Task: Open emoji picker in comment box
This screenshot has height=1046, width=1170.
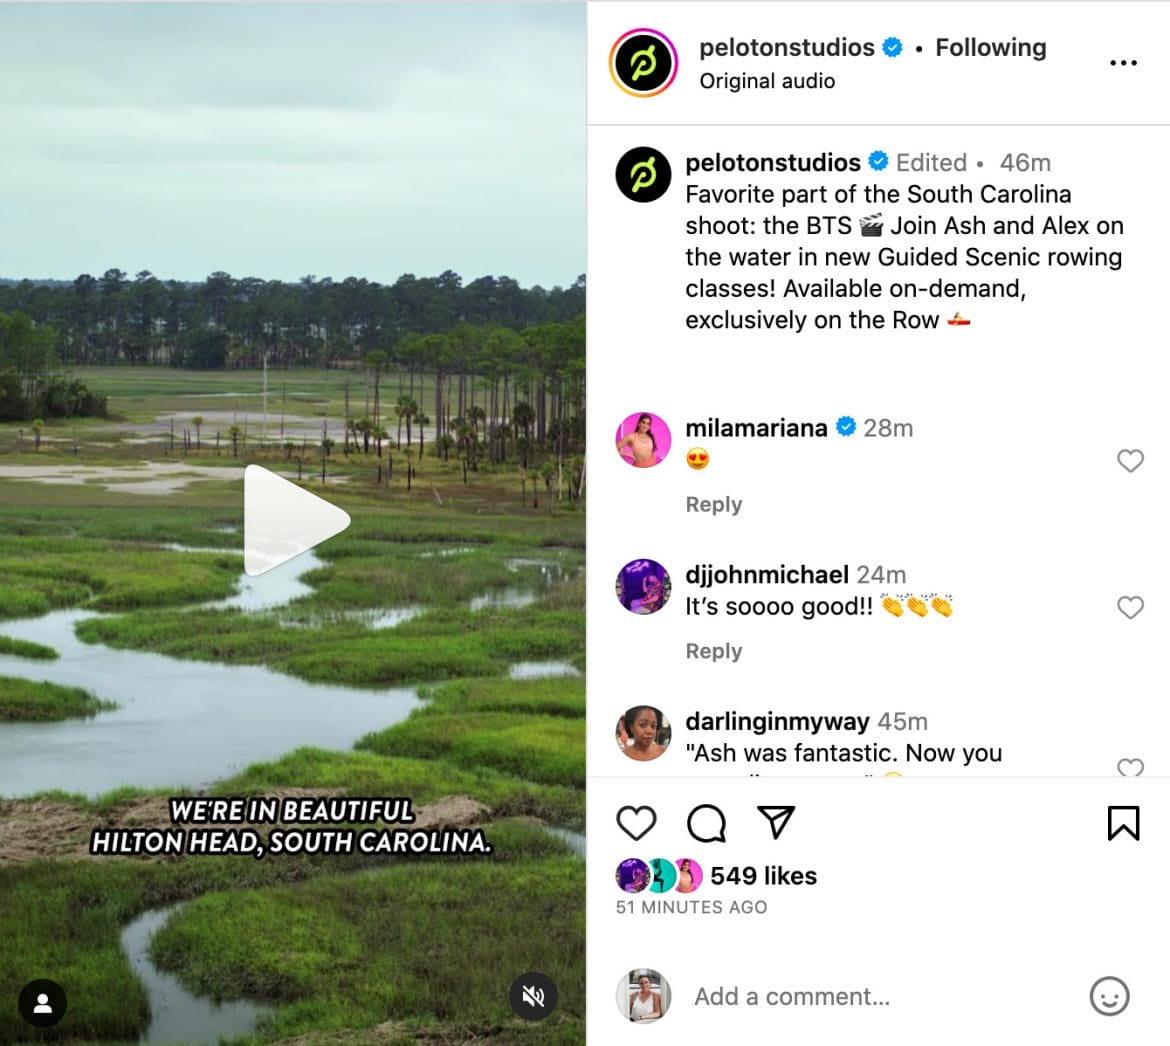Action: point(1110,996)
